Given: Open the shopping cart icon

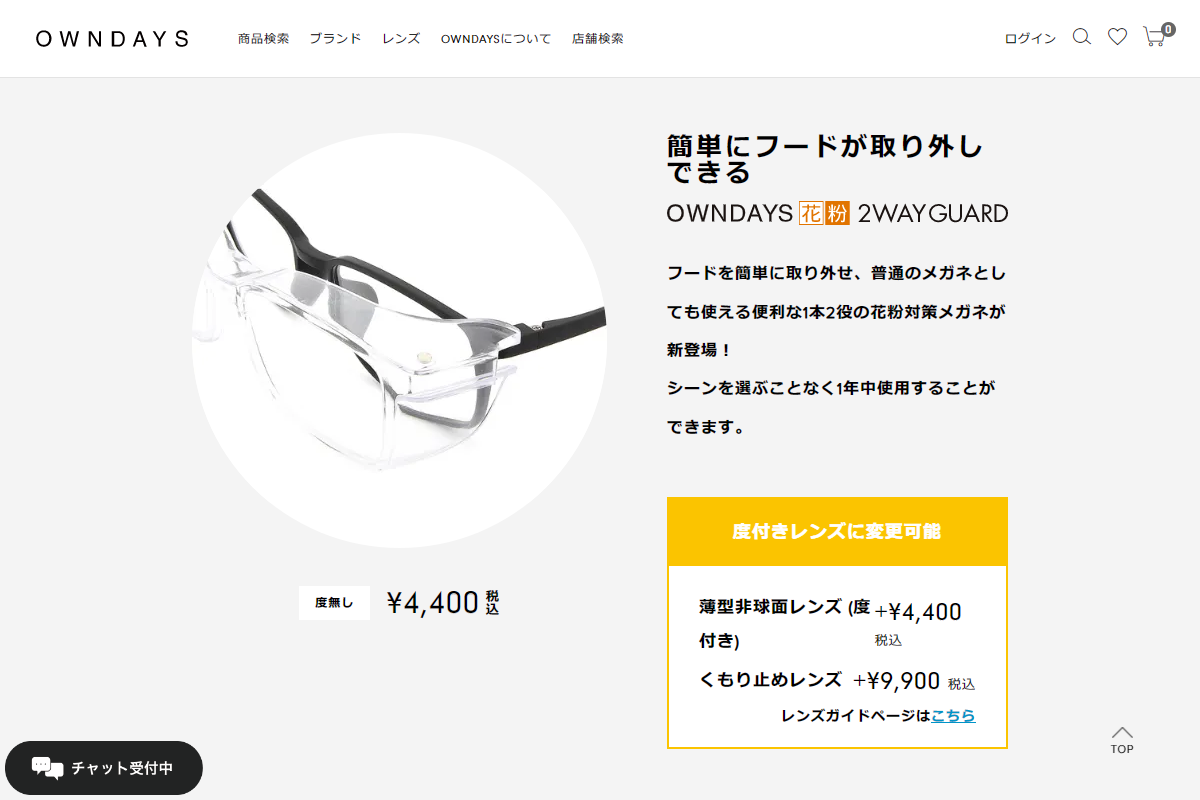Looking at the screenshot, I should [x=1154, y=38].
